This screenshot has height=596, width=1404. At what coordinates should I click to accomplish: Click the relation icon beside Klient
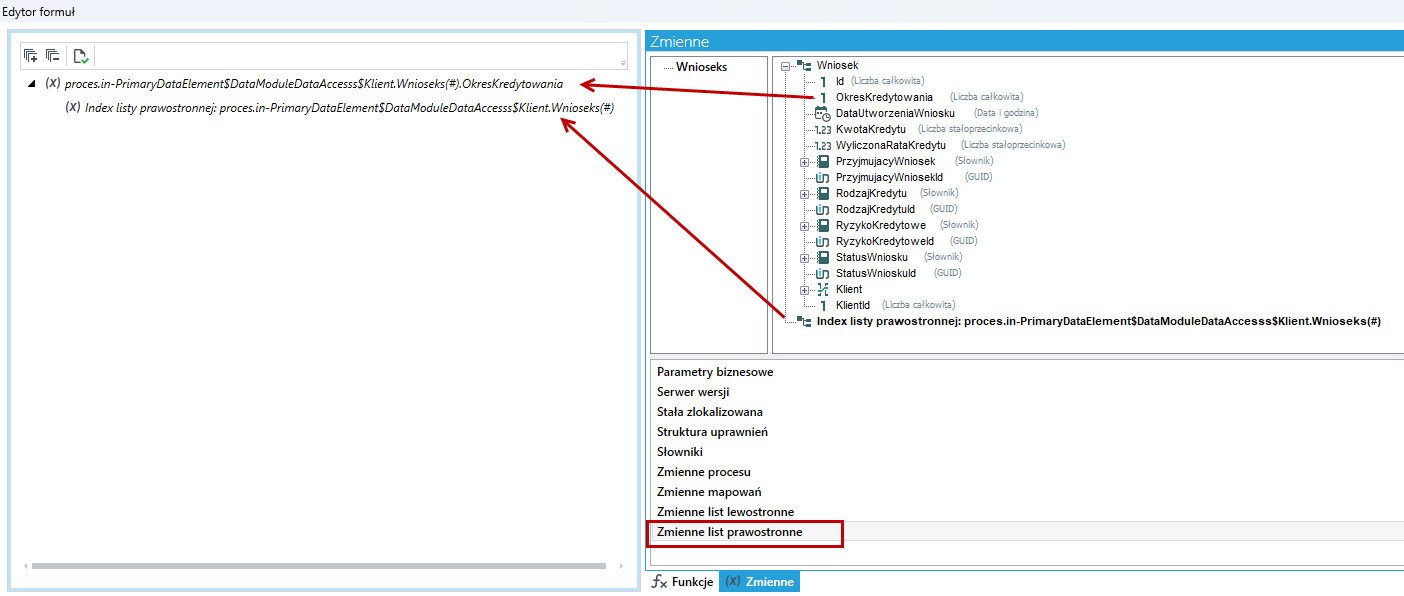823,289
